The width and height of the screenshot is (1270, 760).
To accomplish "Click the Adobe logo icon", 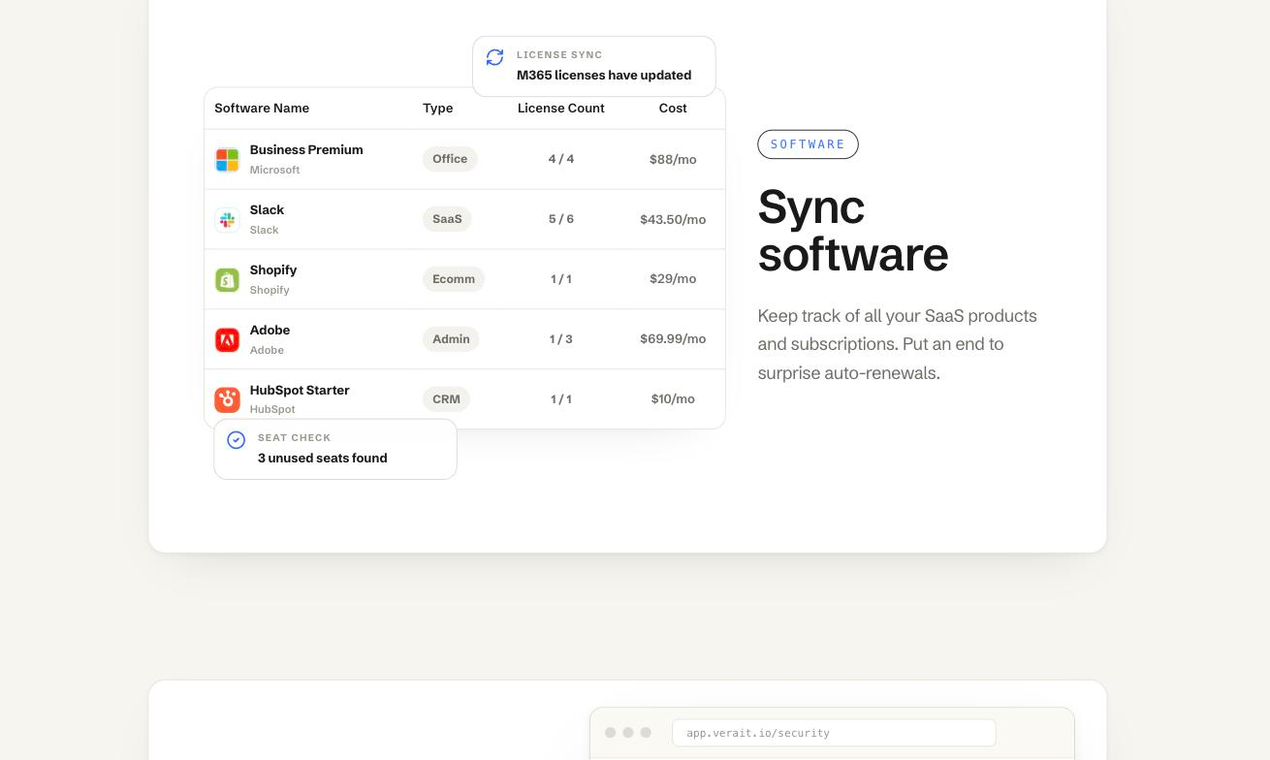I will tap(227, 339).
